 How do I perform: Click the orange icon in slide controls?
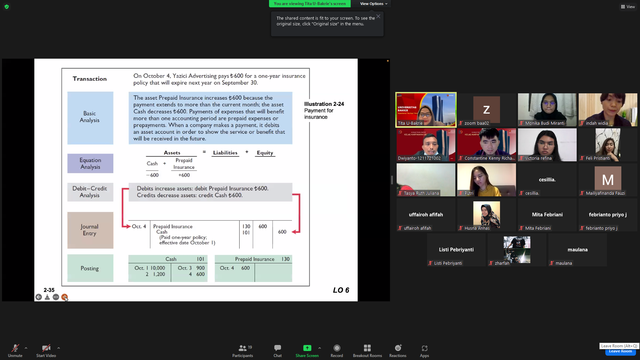pos(64,297)
